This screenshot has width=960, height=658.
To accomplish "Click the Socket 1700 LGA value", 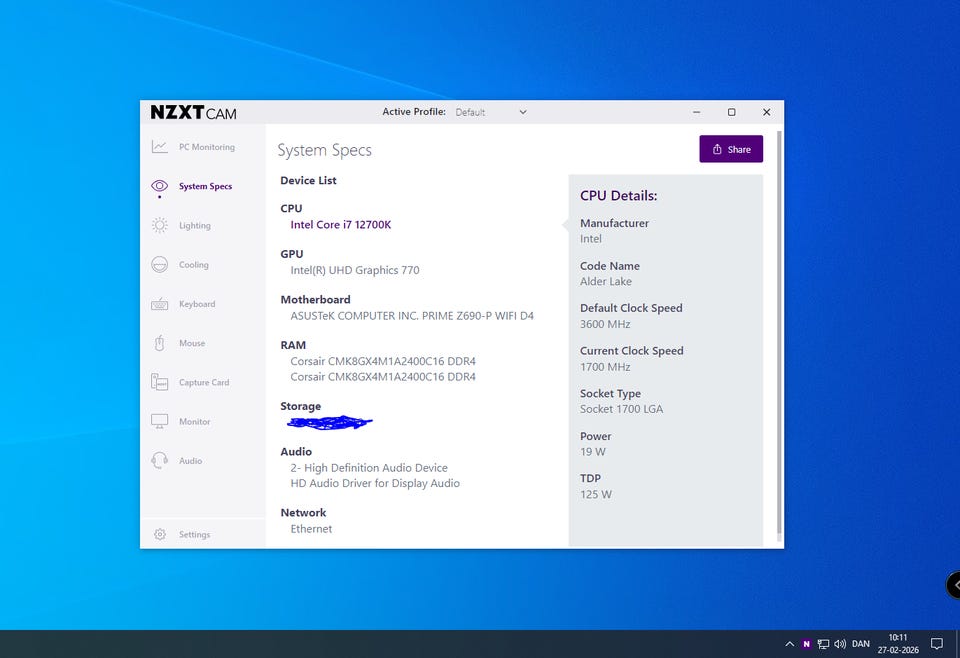I will [621, 409].
